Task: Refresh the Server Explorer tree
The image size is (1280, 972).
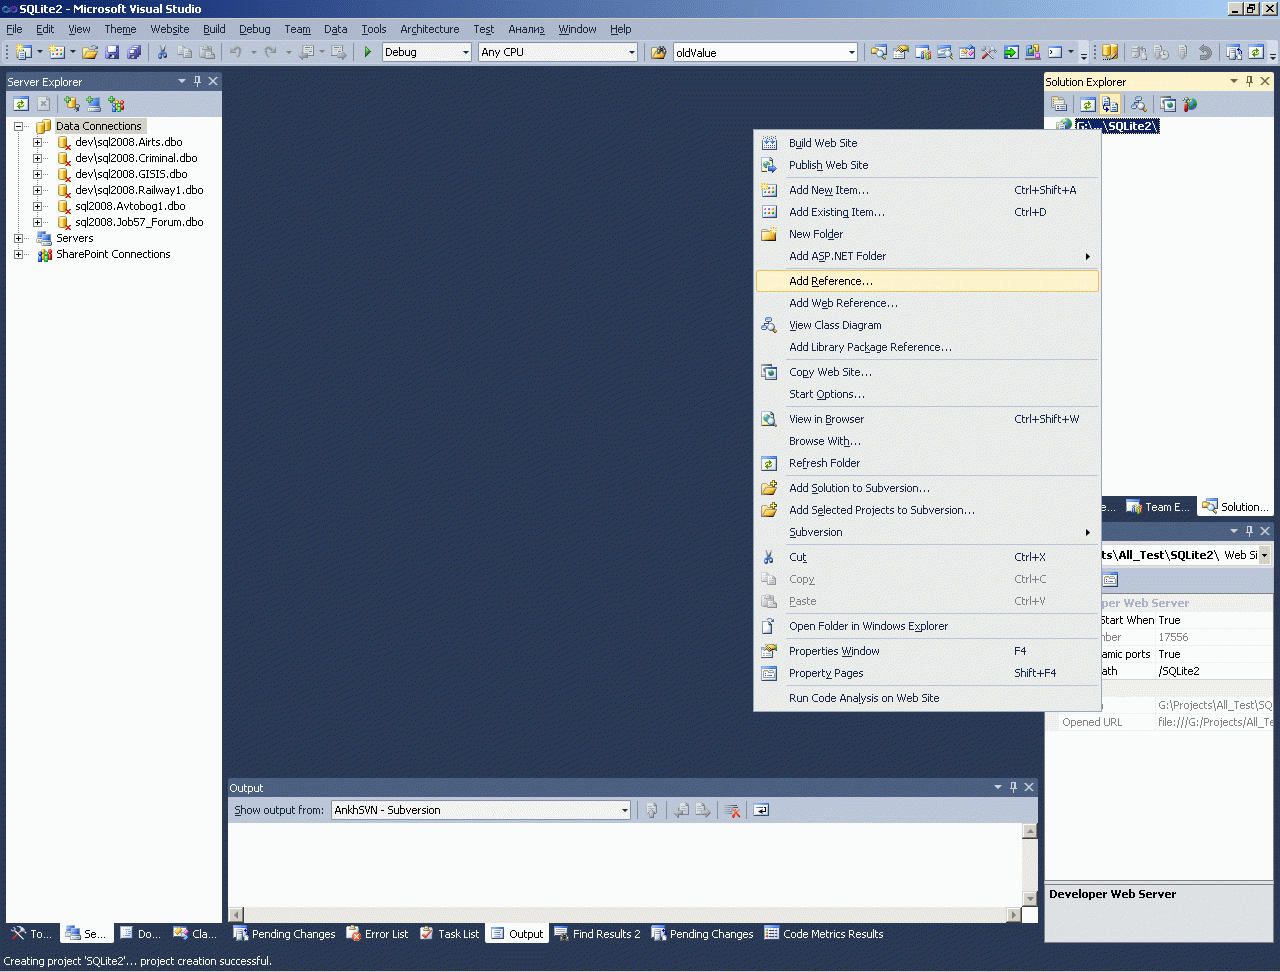Action: click(x=21, y=103)
